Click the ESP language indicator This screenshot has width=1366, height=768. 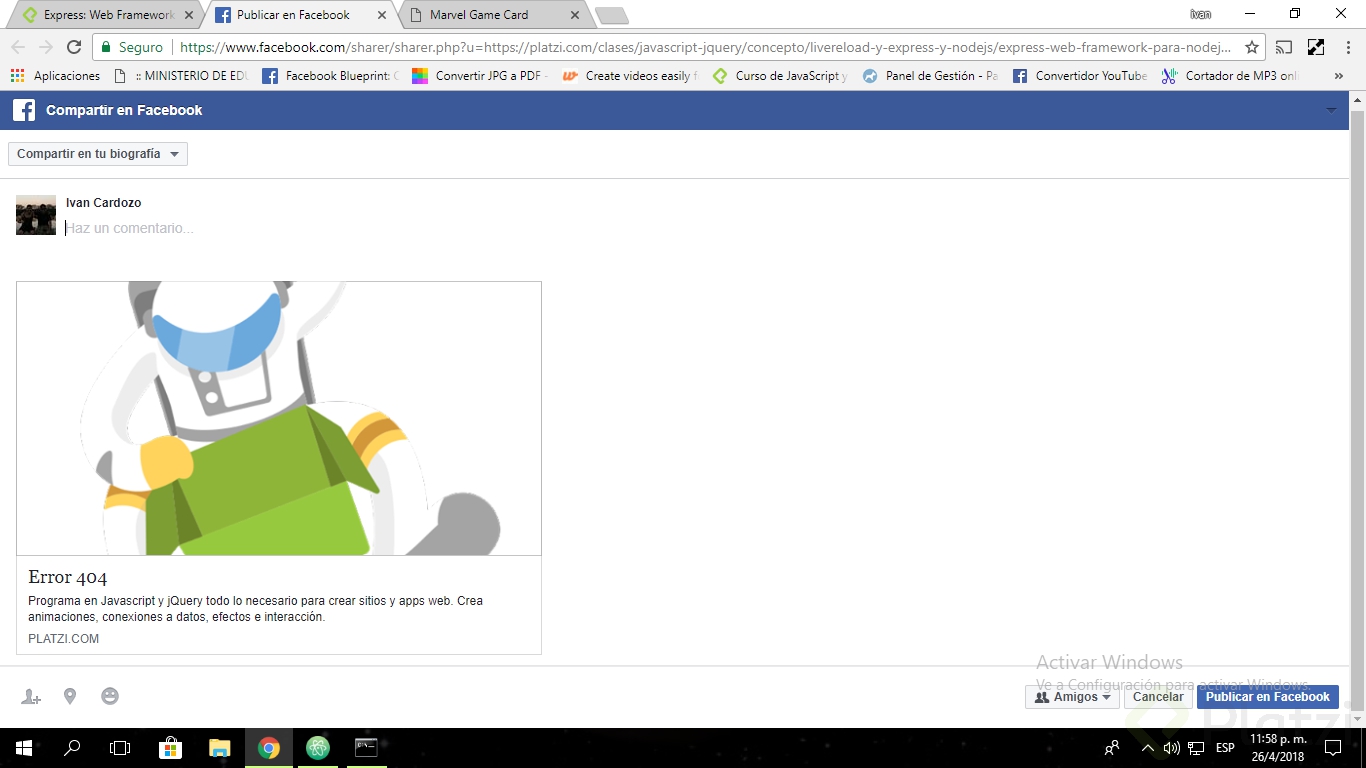[1225, 748]
